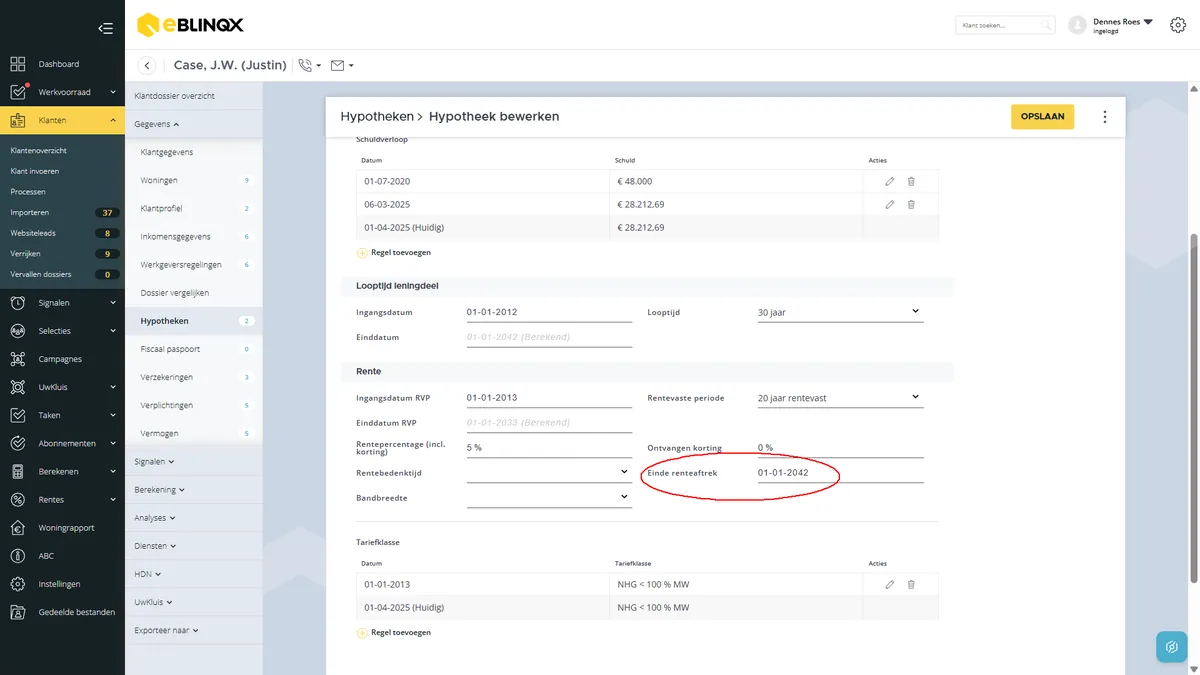The image size is (1200, 675).
Task: Expand the Signalen section in client menu
Action: pos(155,462)
